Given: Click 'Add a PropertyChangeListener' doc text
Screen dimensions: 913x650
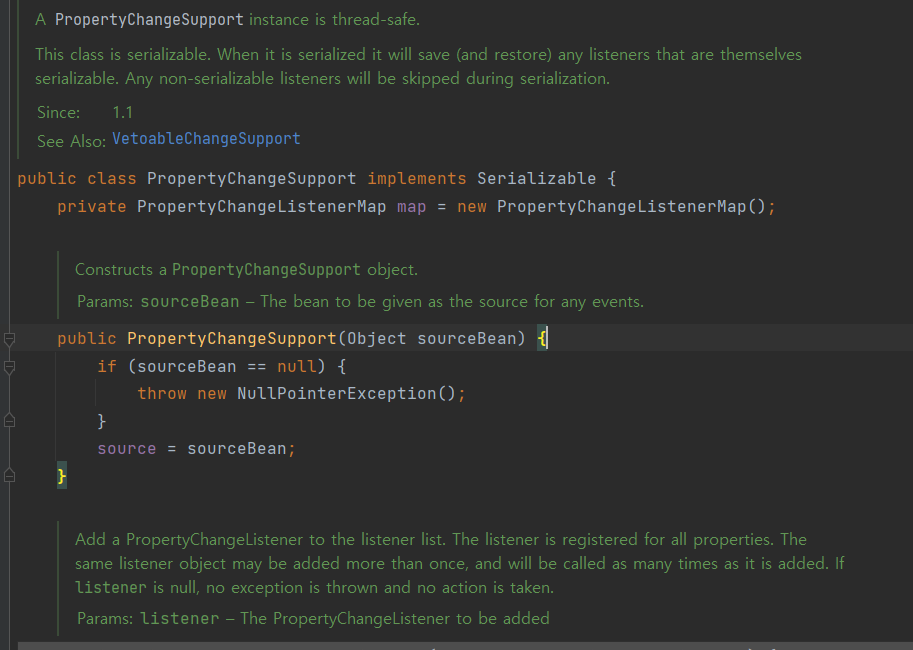Looking at the screenshot, I should tap(189, 540).
